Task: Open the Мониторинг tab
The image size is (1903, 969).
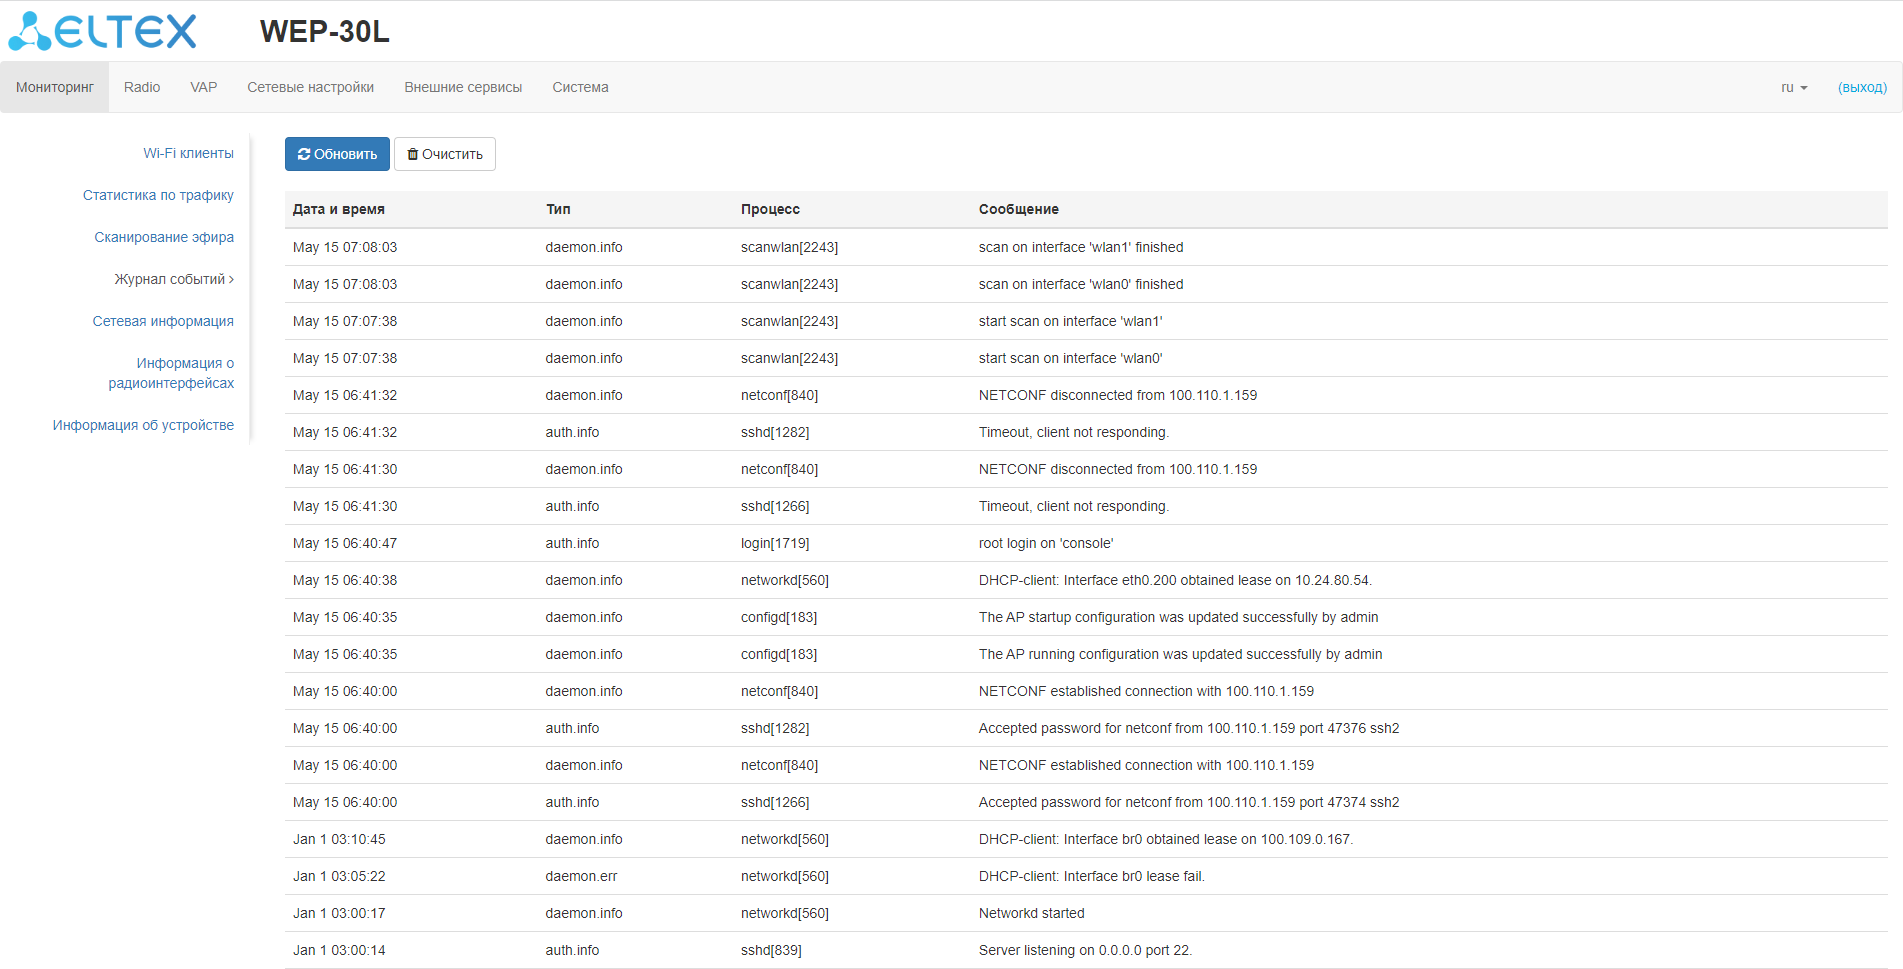Action: pyautogui.click(x=55, y=88)
